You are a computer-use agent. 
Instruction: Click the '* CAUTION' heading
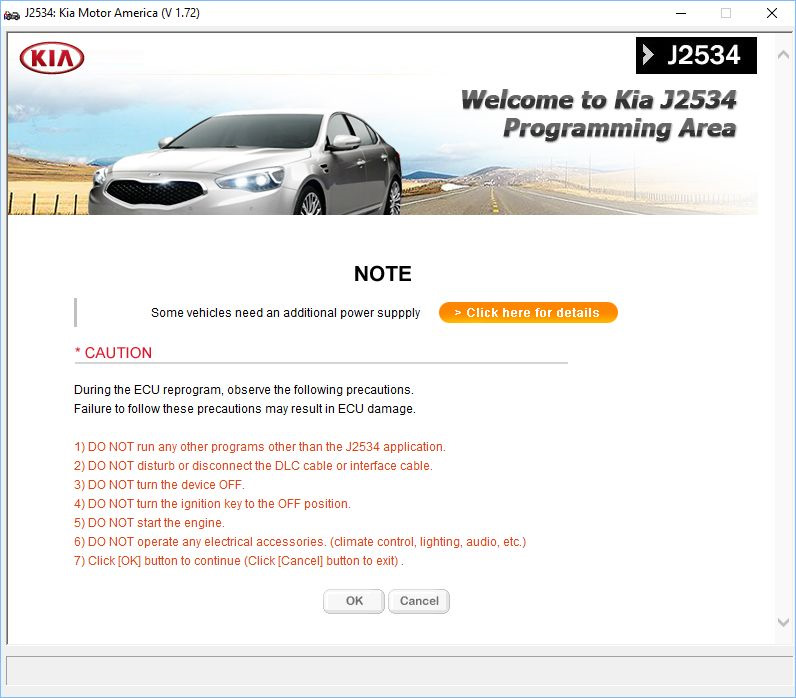pyautogui.click(x=113, y=353)
